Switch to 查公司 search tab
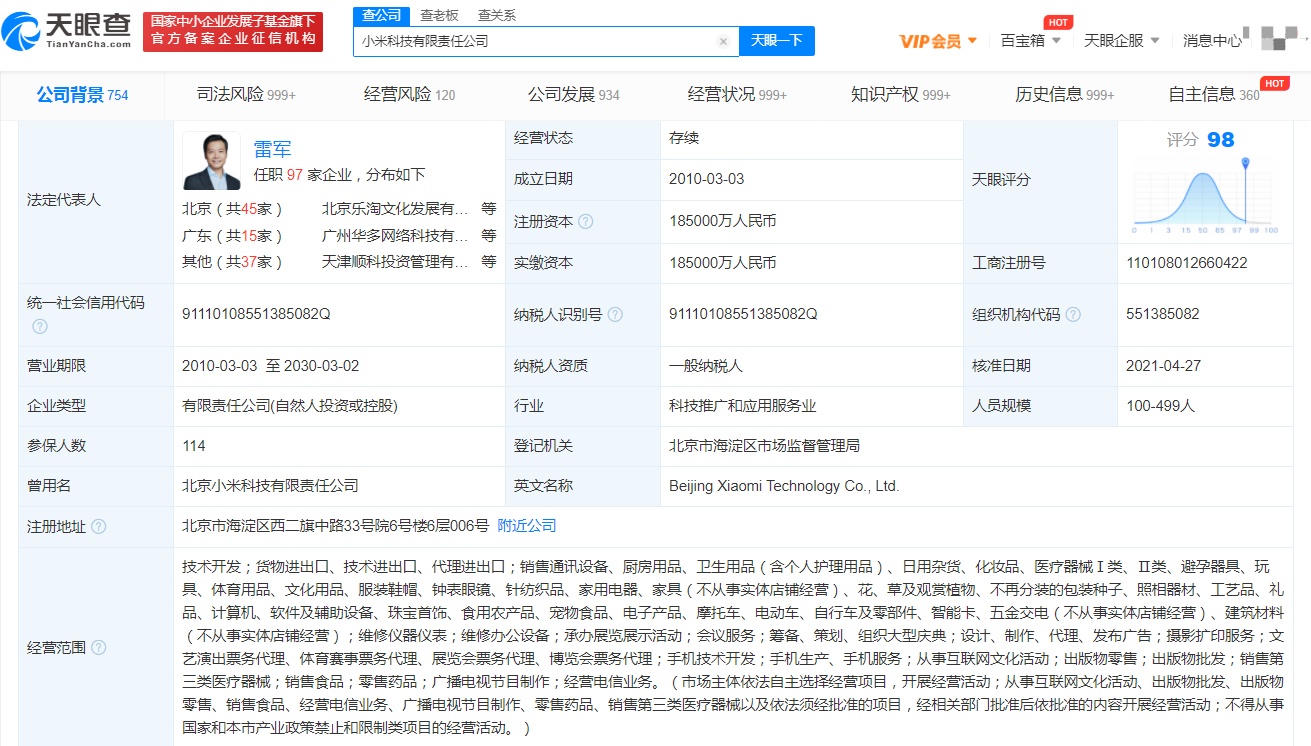The width and height of the screenshot is (1311, 746). 381,15
